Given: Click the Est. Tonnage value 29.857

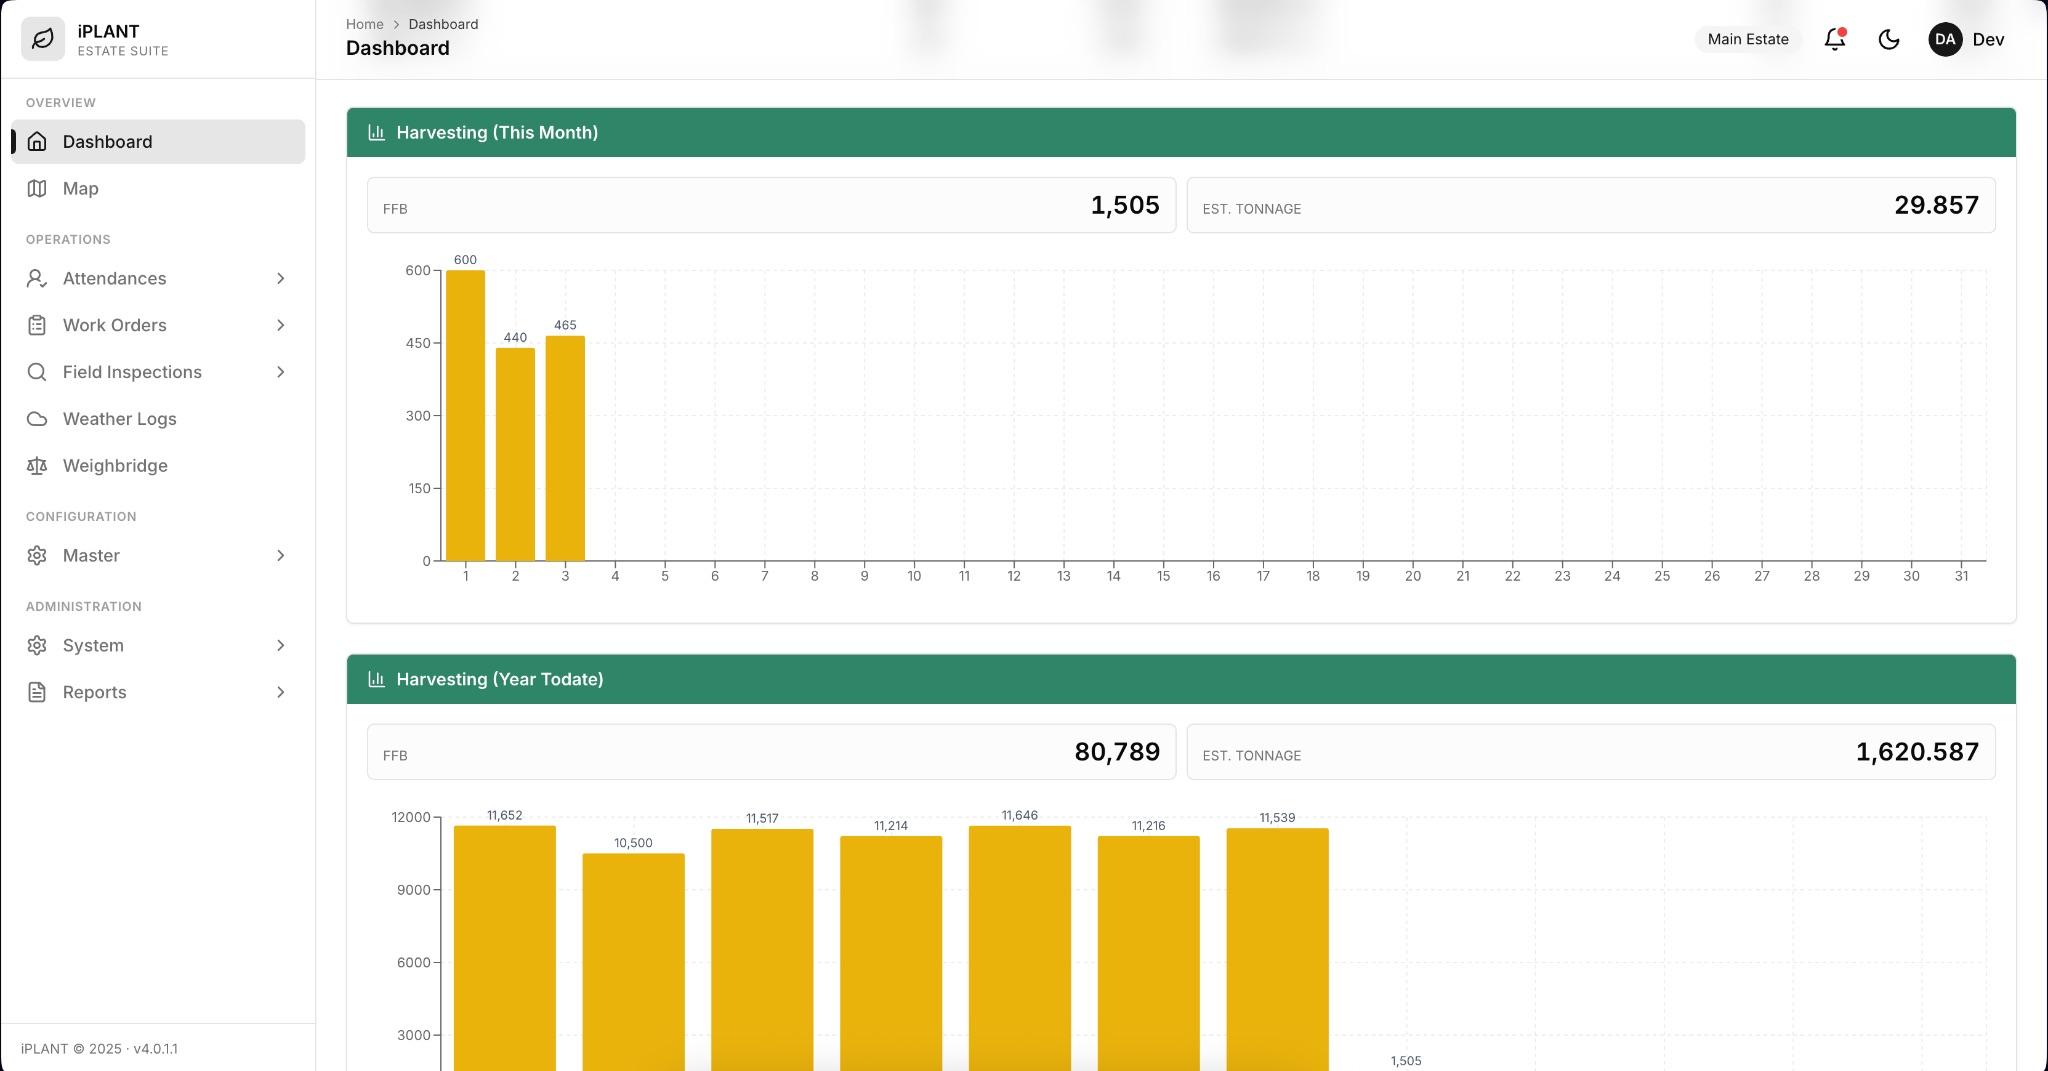Looking at the screenshot, I should point(1937,205).
